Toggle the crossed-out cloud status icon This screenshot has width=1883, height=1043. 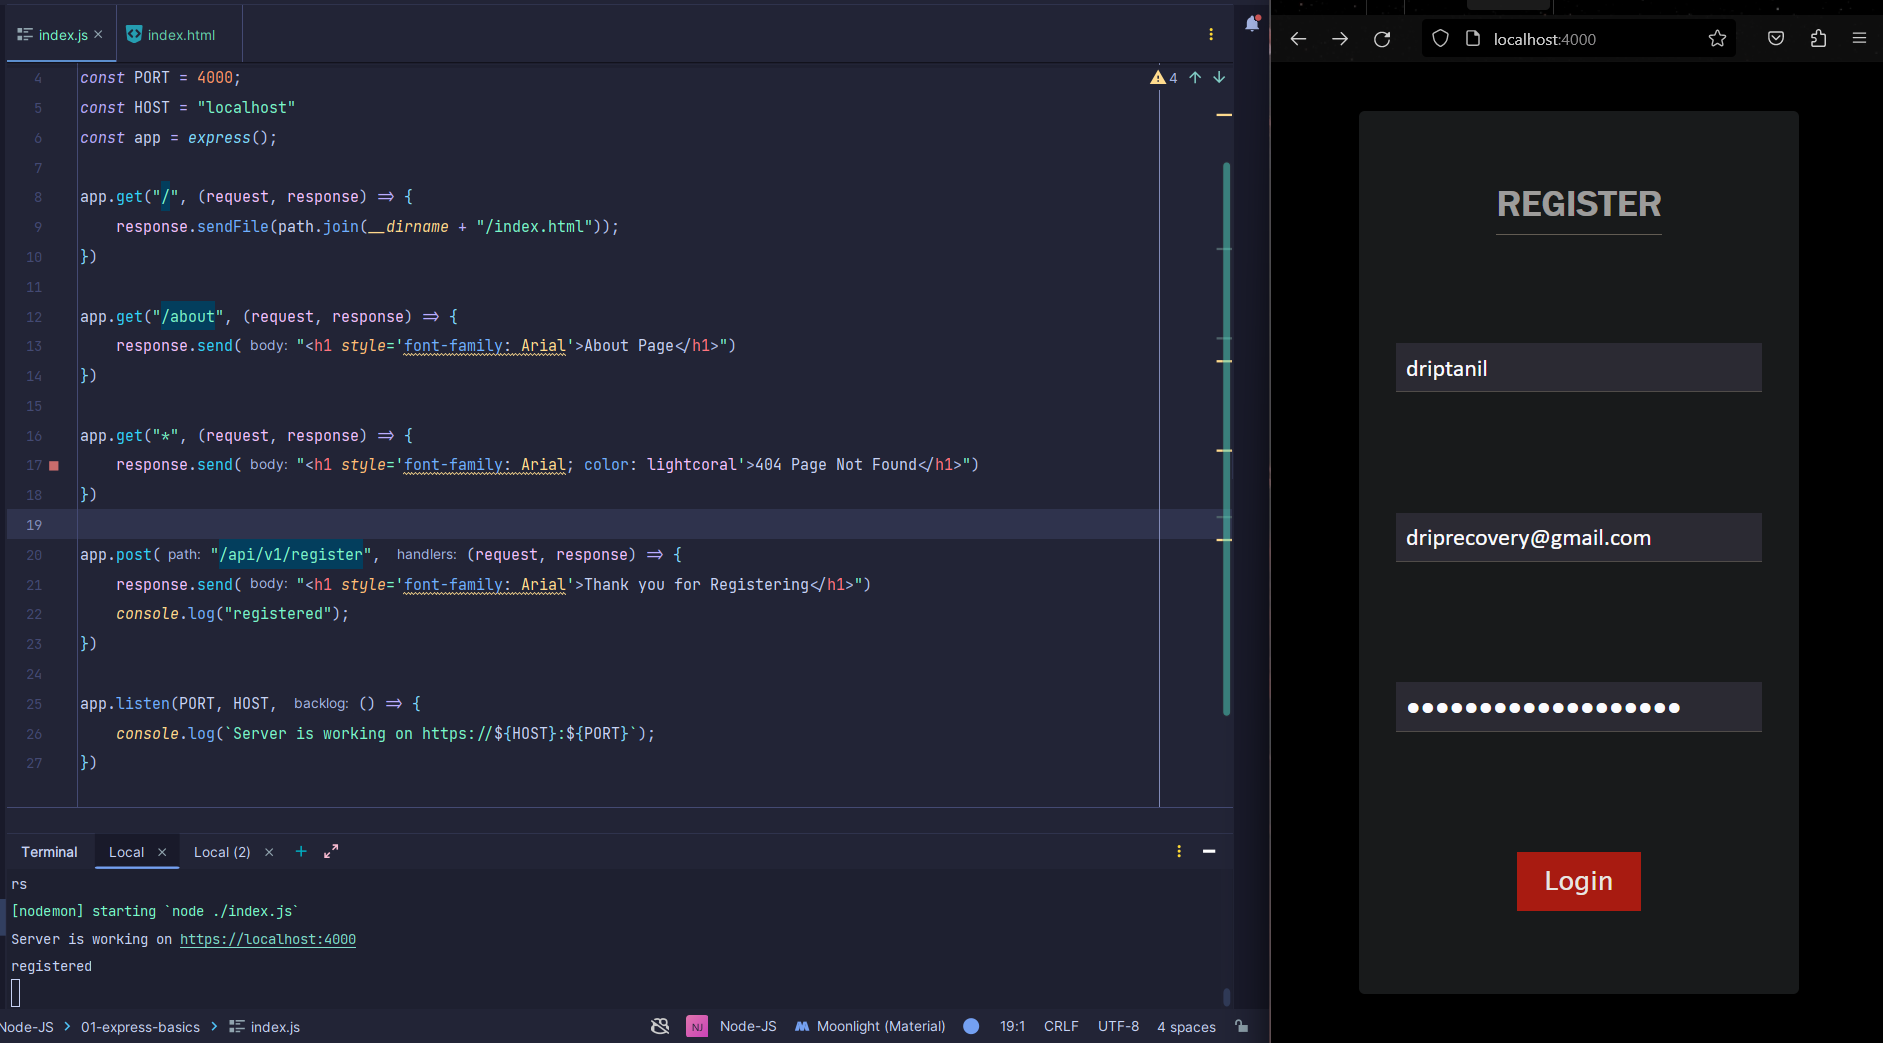660,1027
